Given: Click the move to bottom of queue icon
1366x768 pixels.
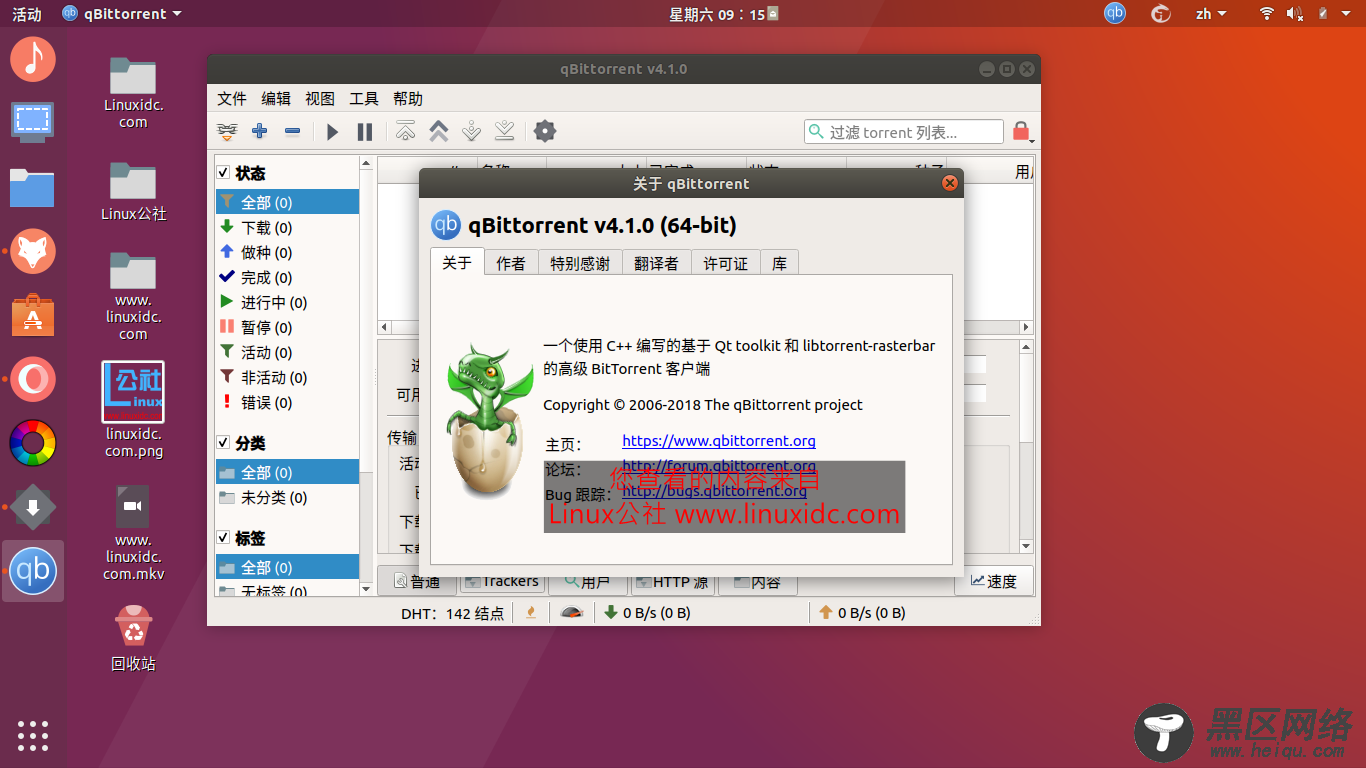Looking at the screenshot, I should [x=505, y=131].
